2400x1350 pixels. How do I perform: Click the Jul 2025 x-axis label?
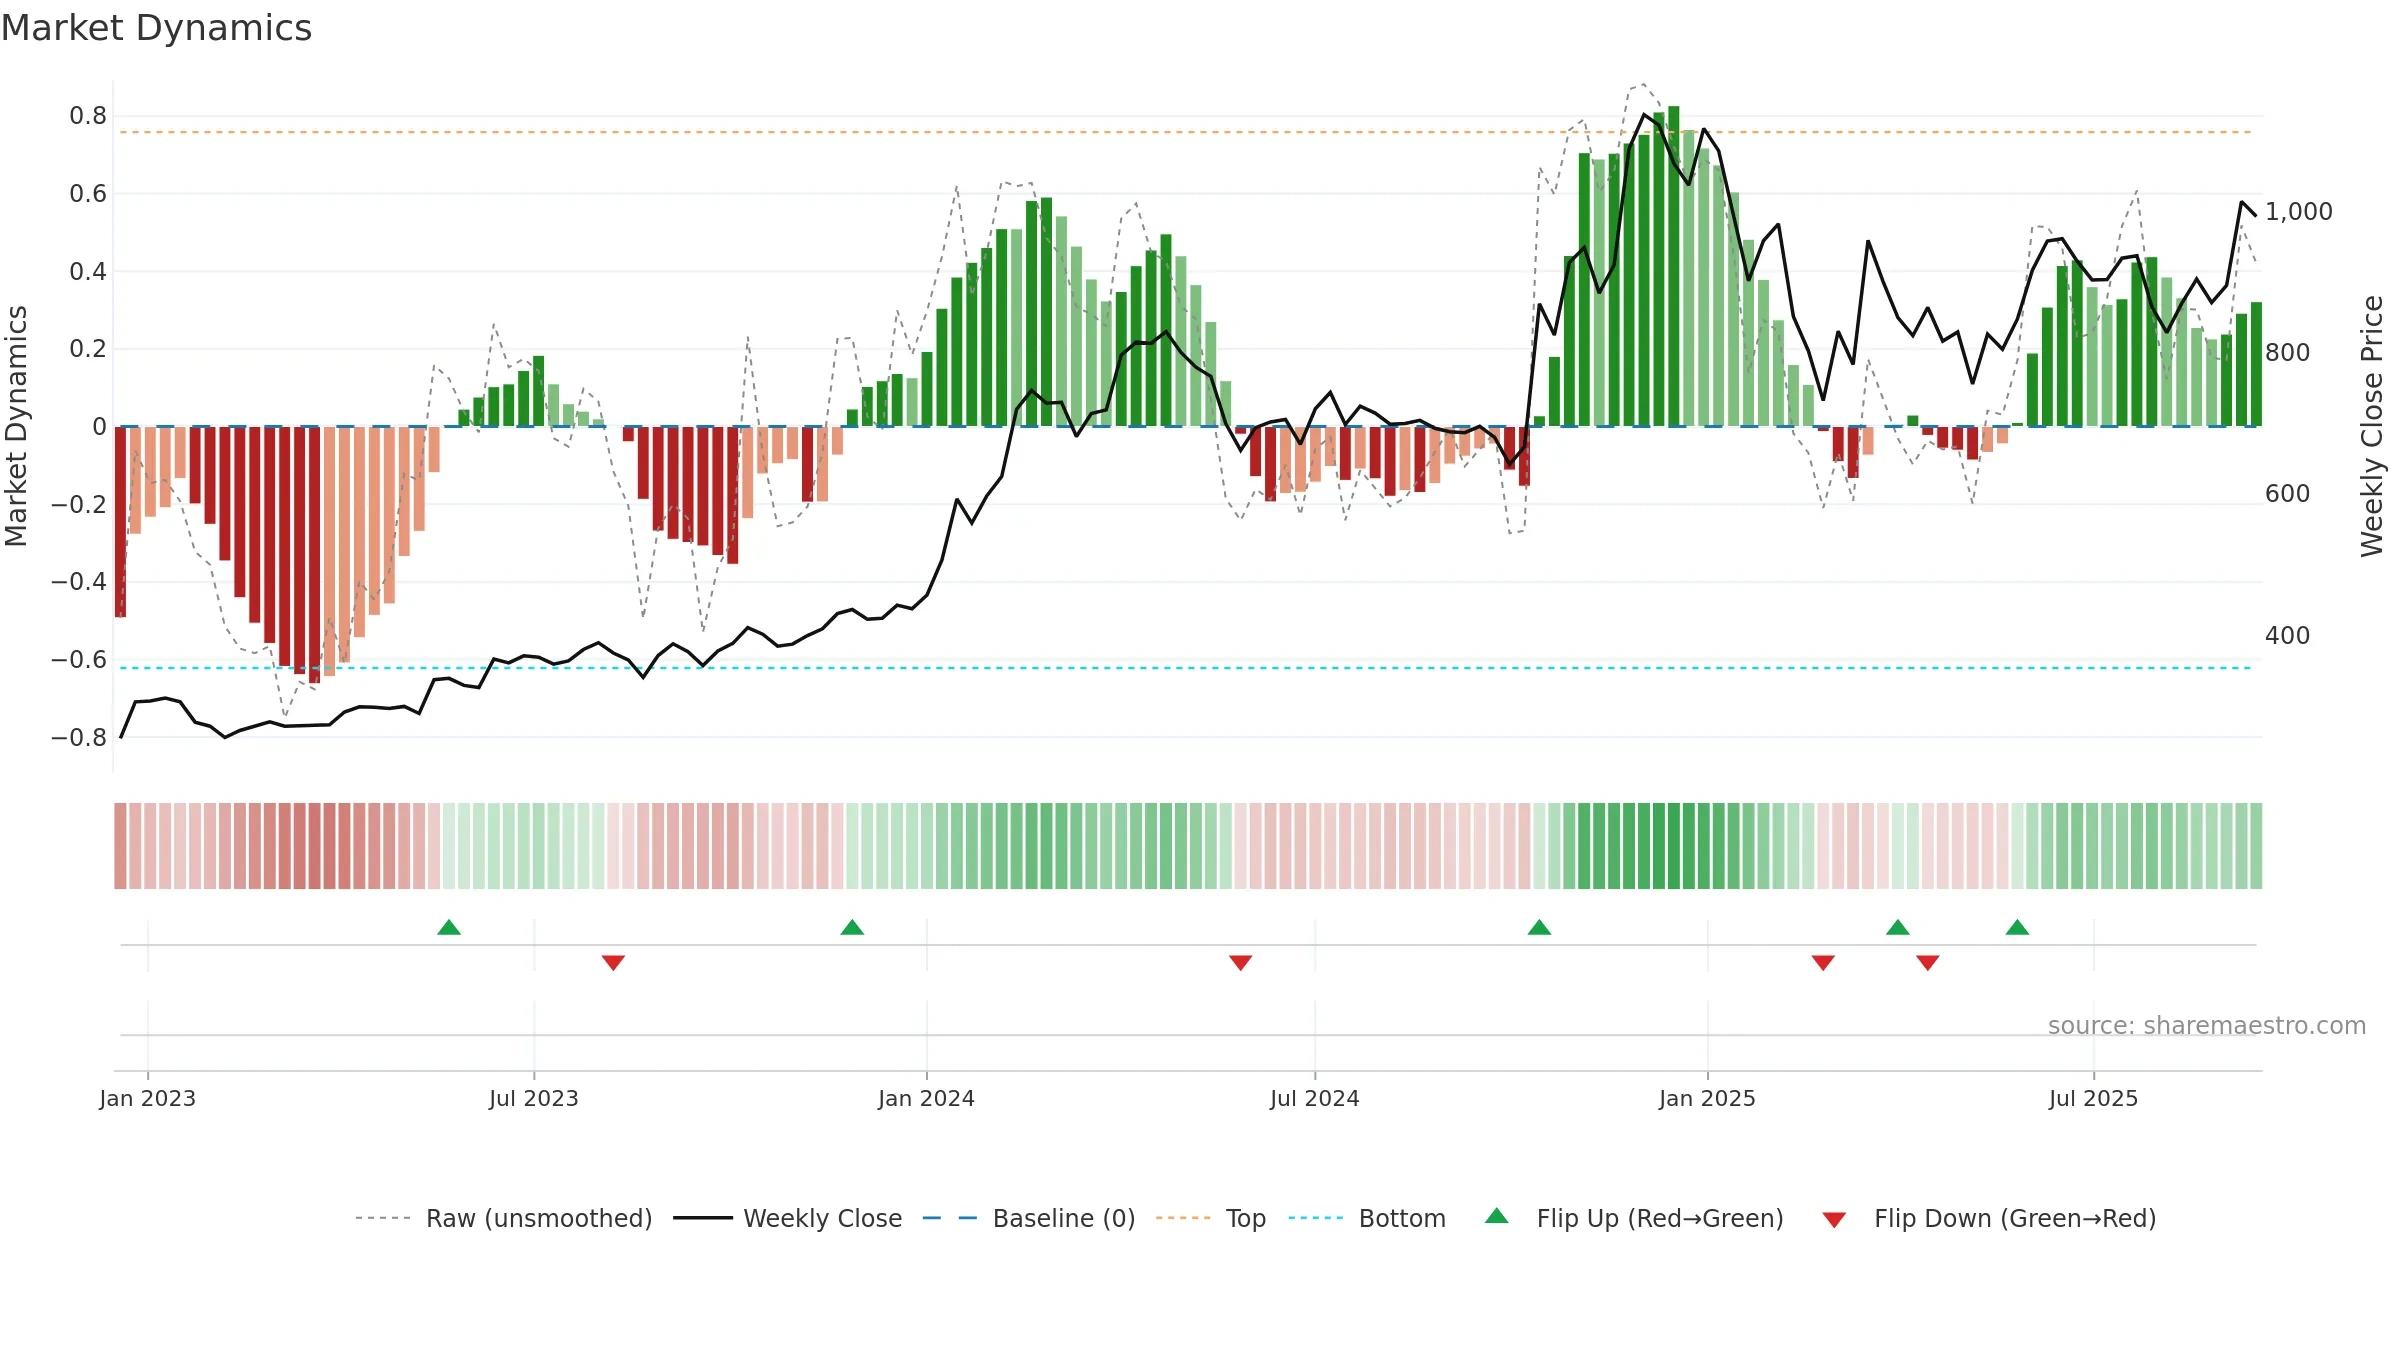pyautogui.click(x=2093, y=1098)
